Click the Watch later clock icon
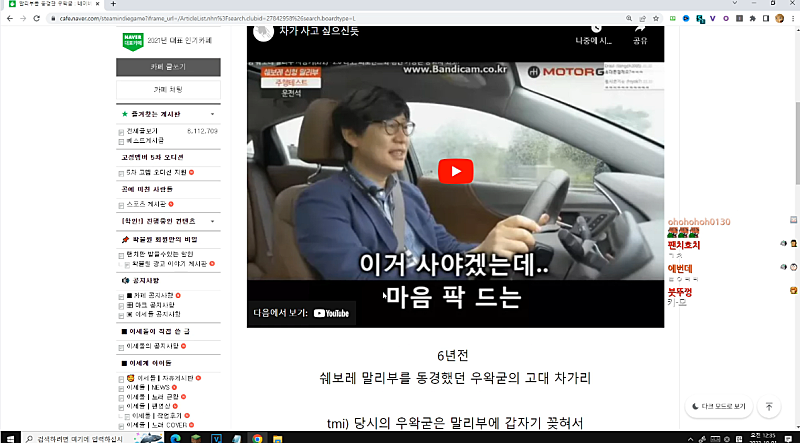Image resolution: width=800 pixels, height=443 pixels. coord(595,29)
